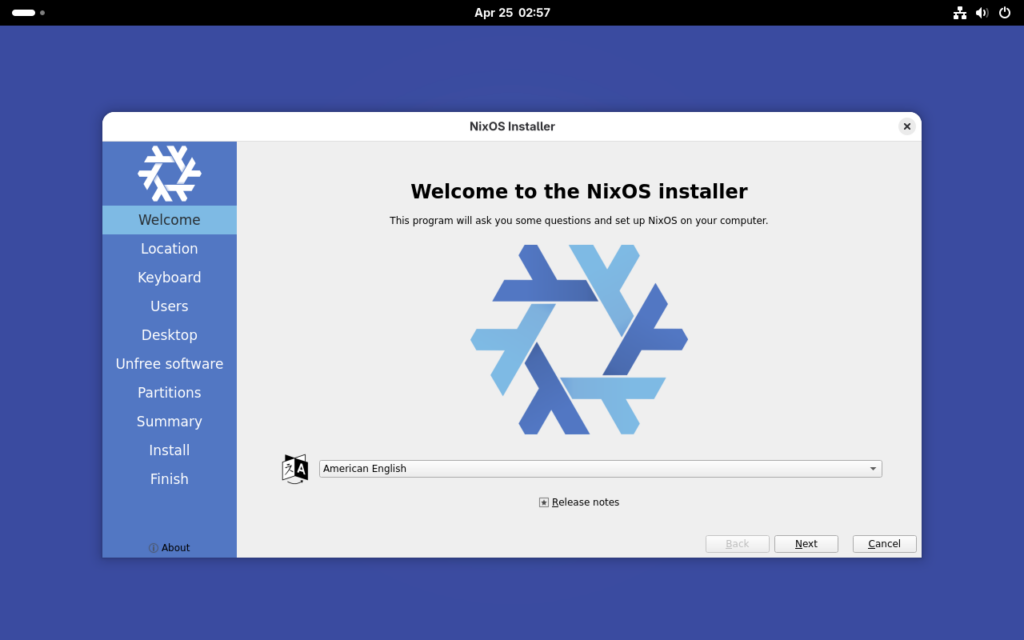This screenshot has height=640, width=1024.
Task: Click the NixOS snowflake logo in sidebar
Action: [x=169, y=173]
